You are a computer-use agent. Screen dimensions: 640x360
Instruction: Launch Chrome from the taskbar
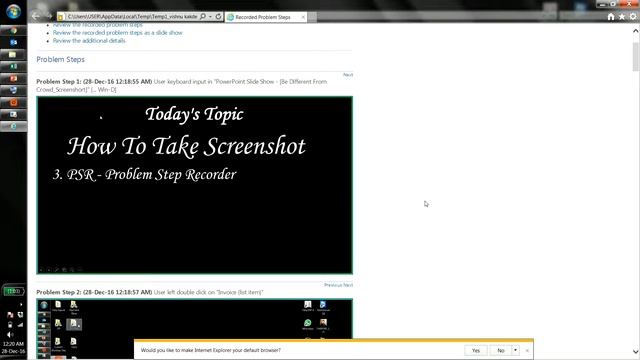pos(13,31)
